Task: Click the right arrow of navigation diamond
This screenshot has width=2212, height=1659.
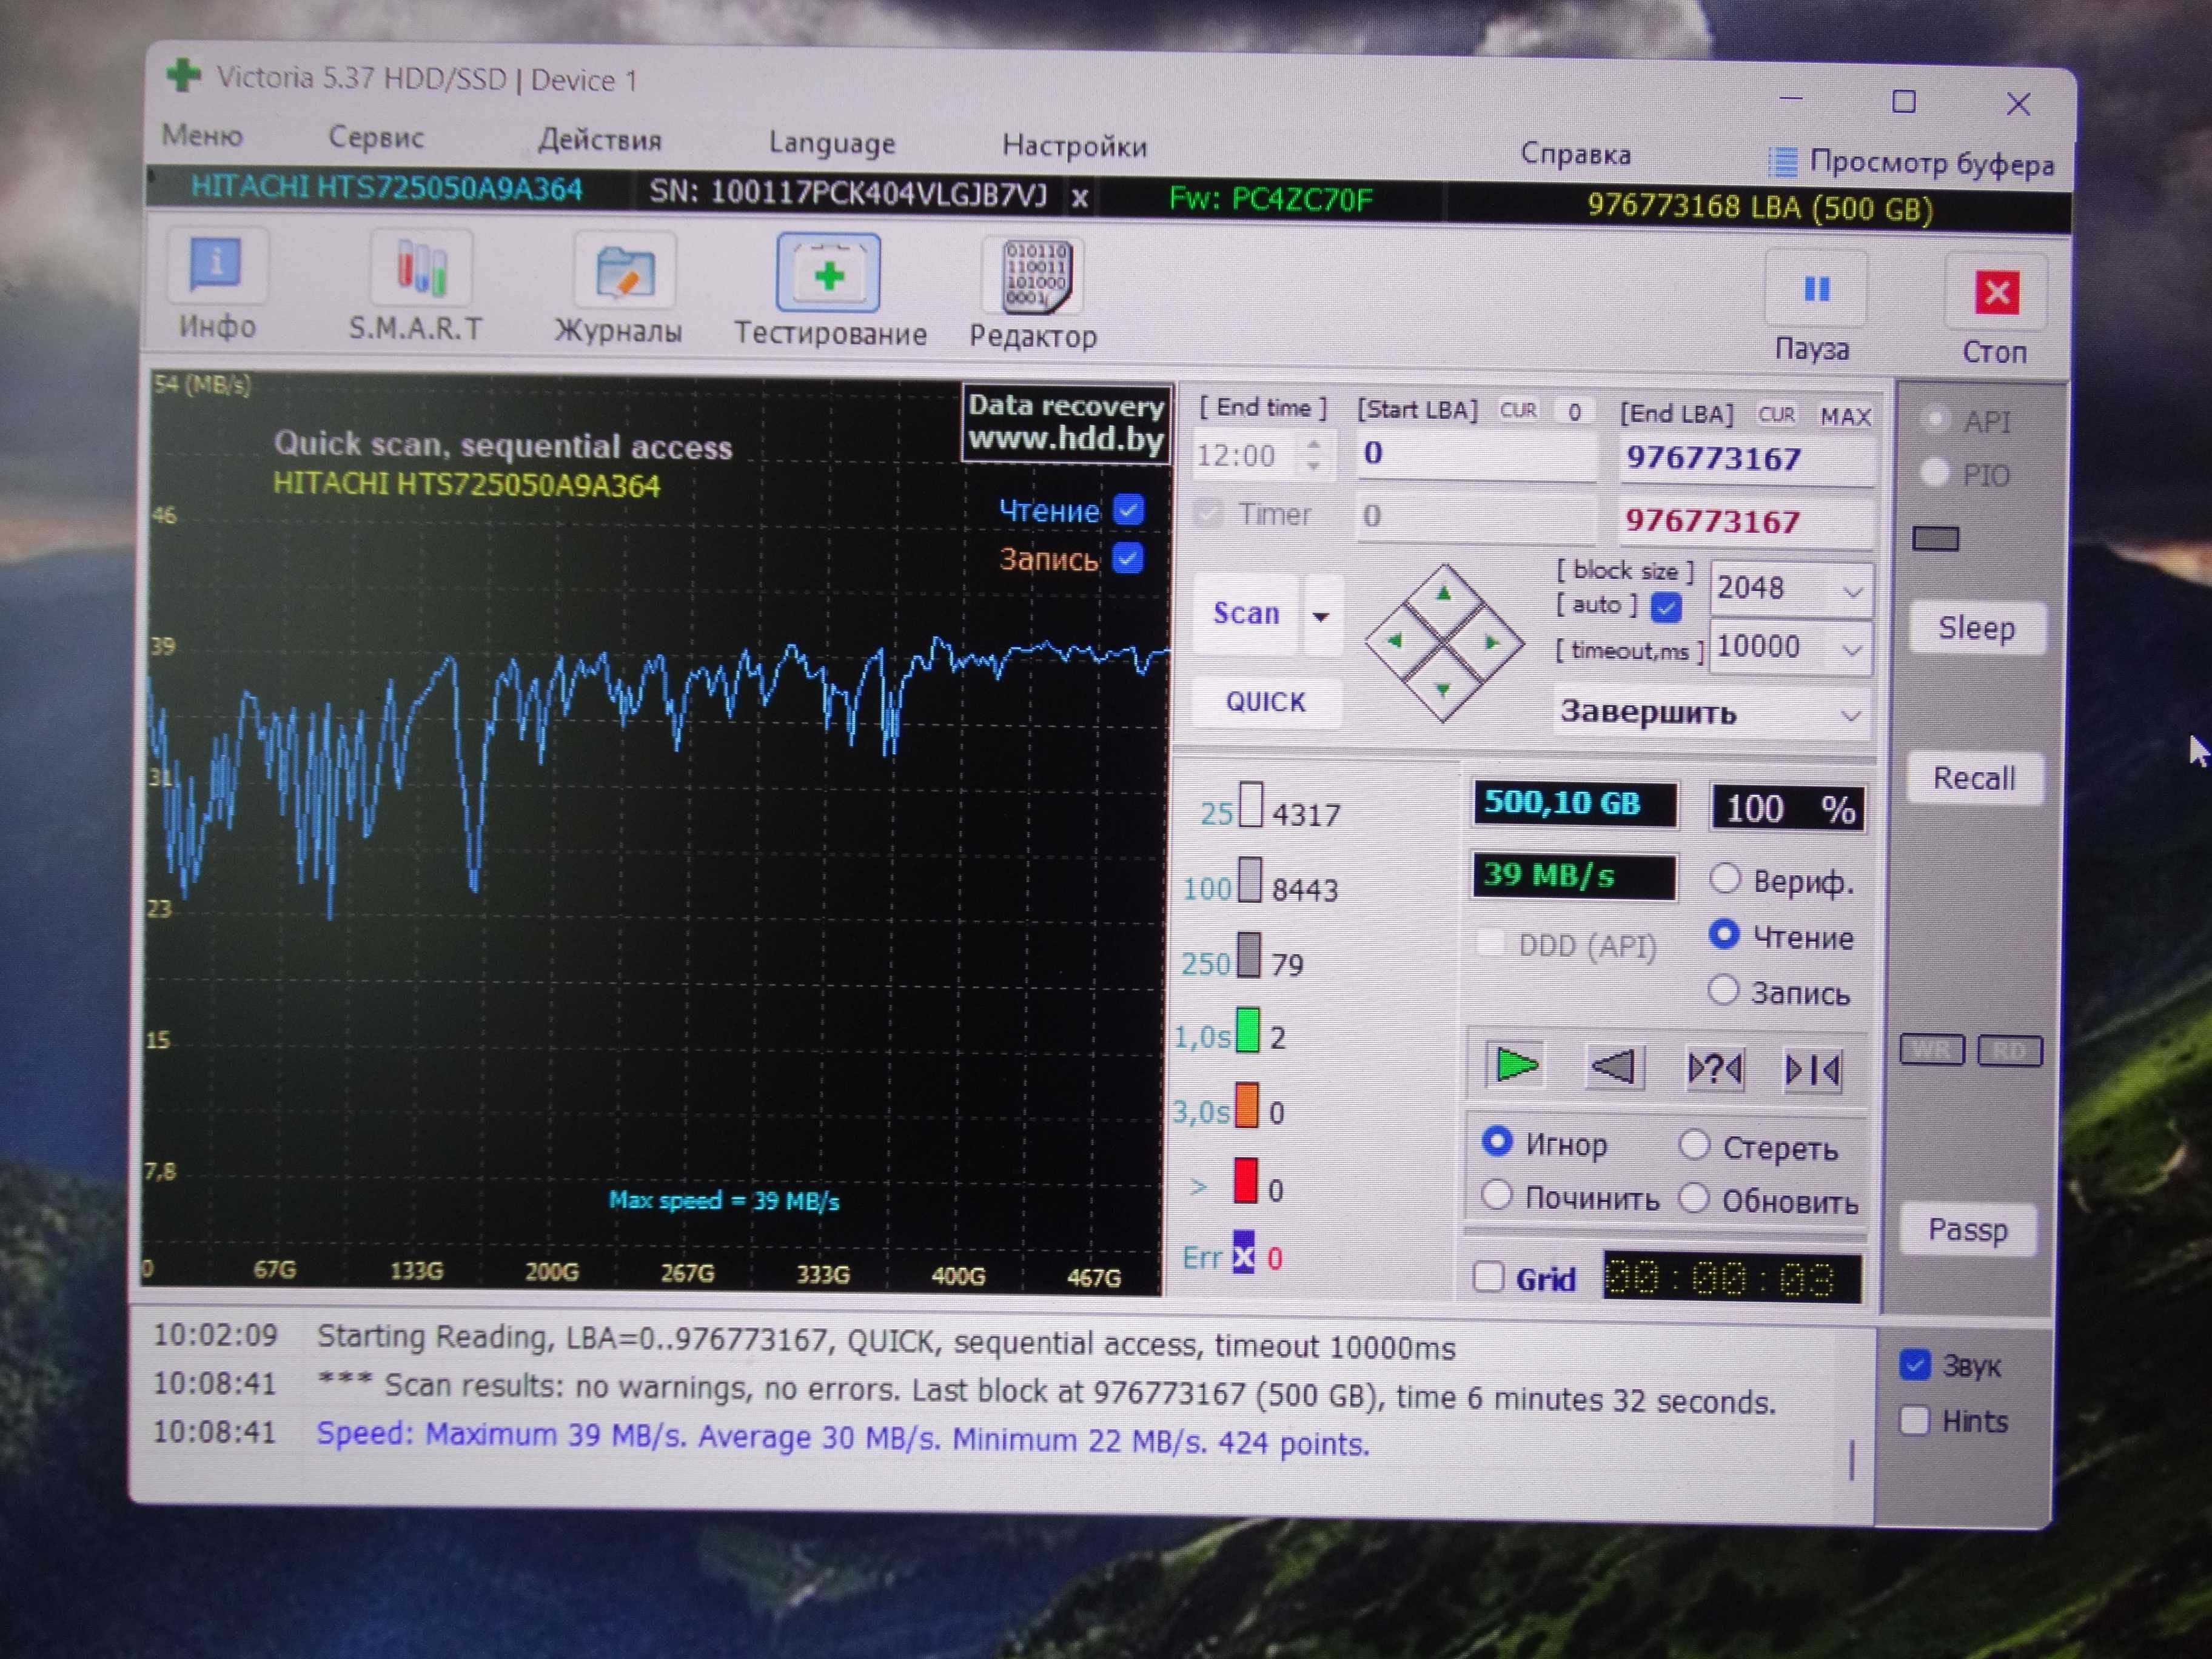Action: [x=1492, y=642]
